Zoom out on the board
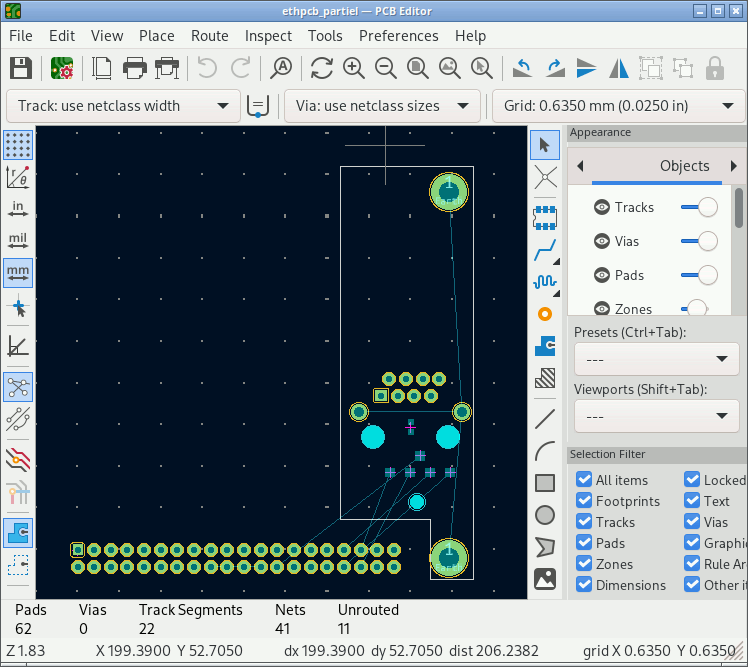 [x=385, y=68]
